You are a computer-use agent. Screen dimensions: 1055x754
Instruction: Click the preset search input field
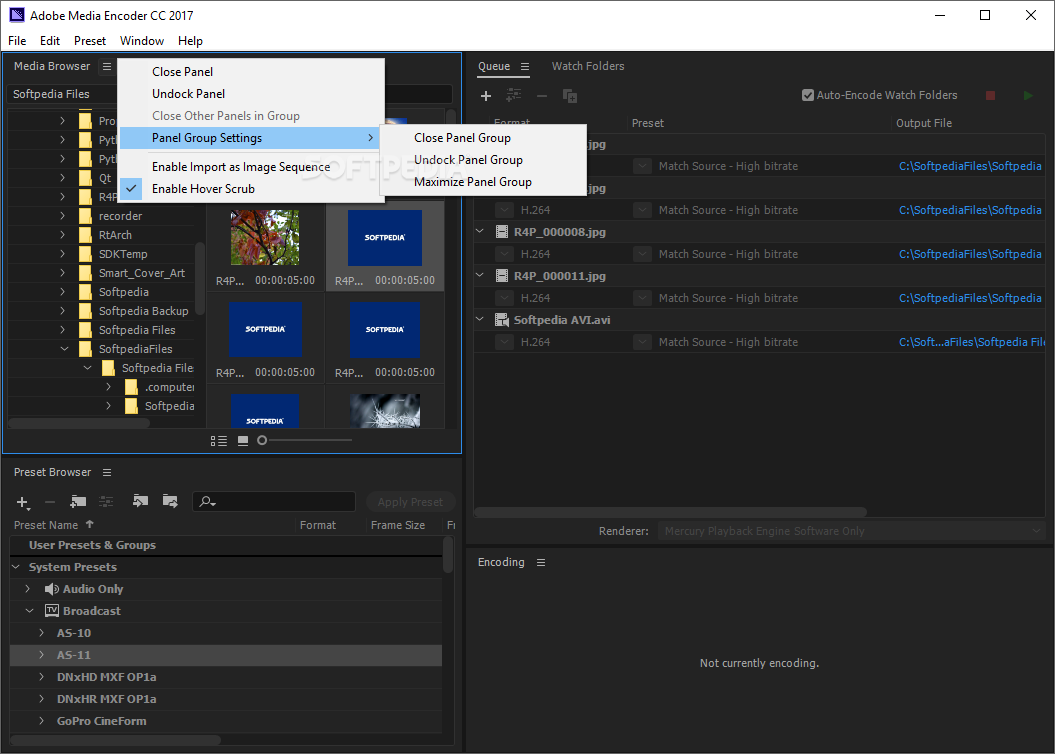click(x=274, y=502)
